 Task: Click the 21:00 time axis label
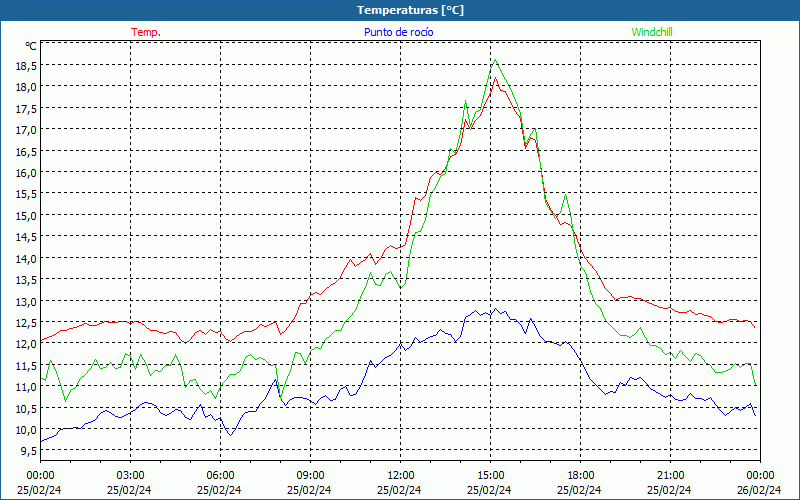click(670, 476)
